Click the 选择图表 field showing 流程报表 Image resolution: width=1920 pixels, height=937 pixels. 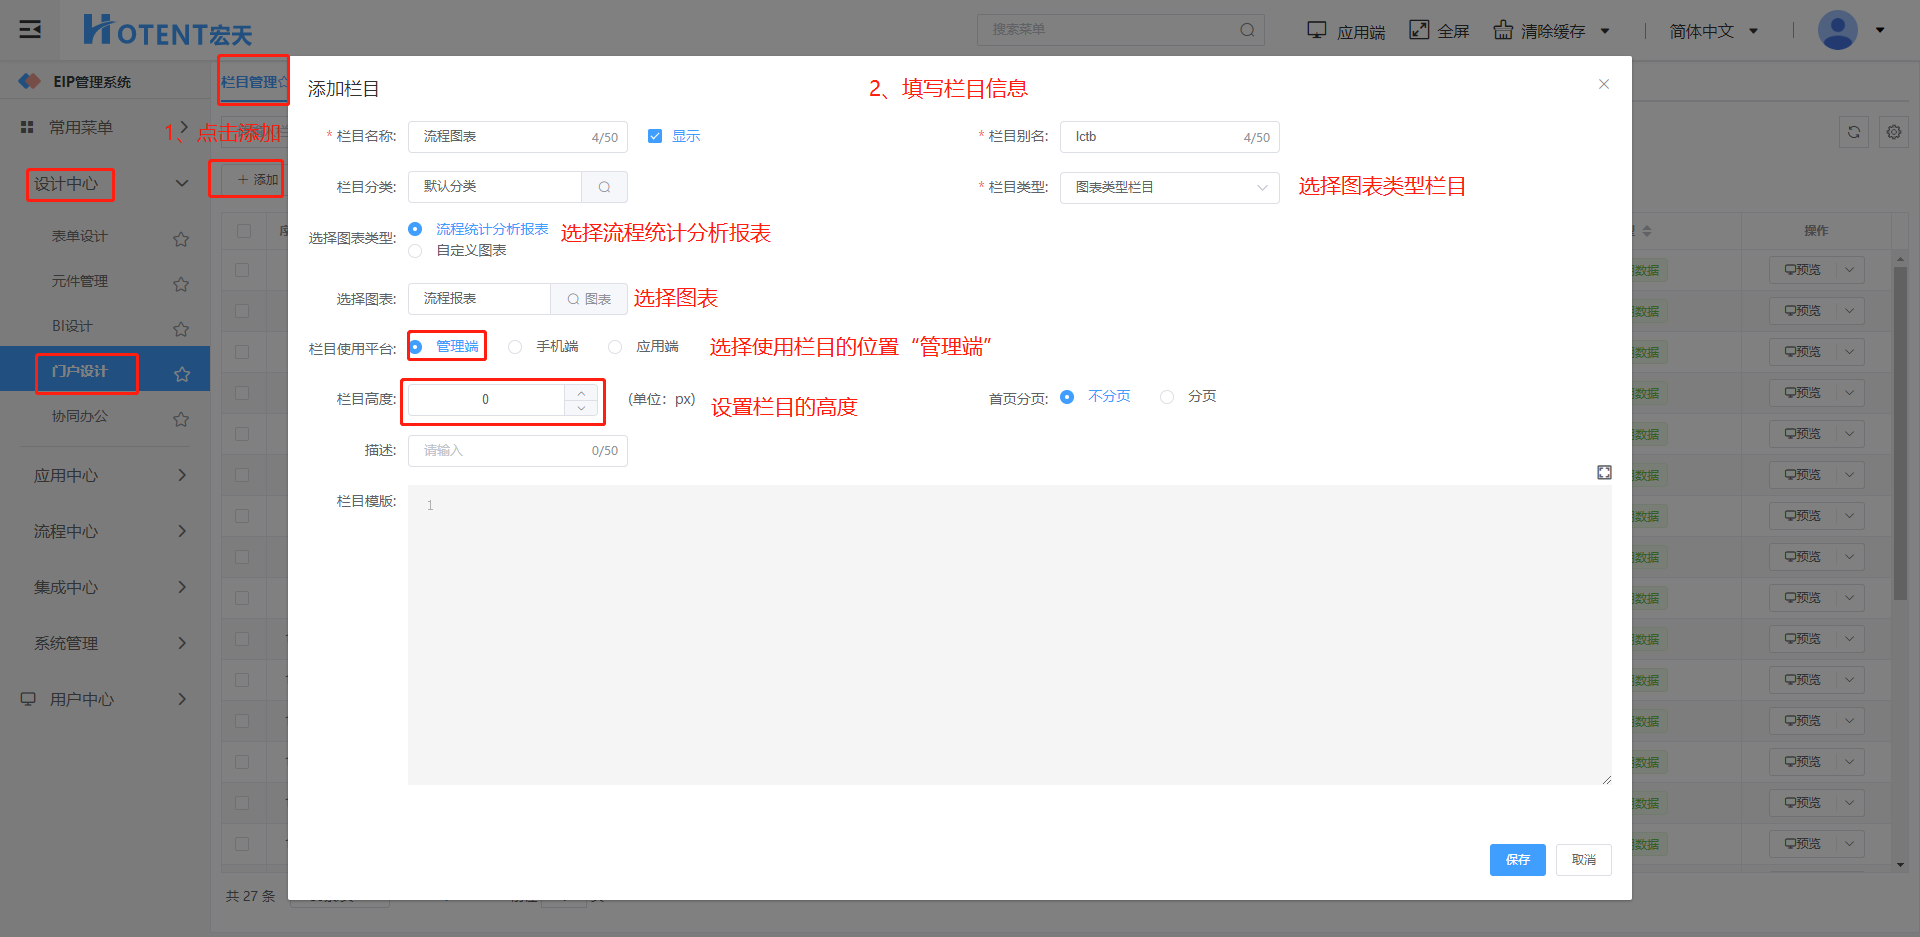tap(479, 299)
